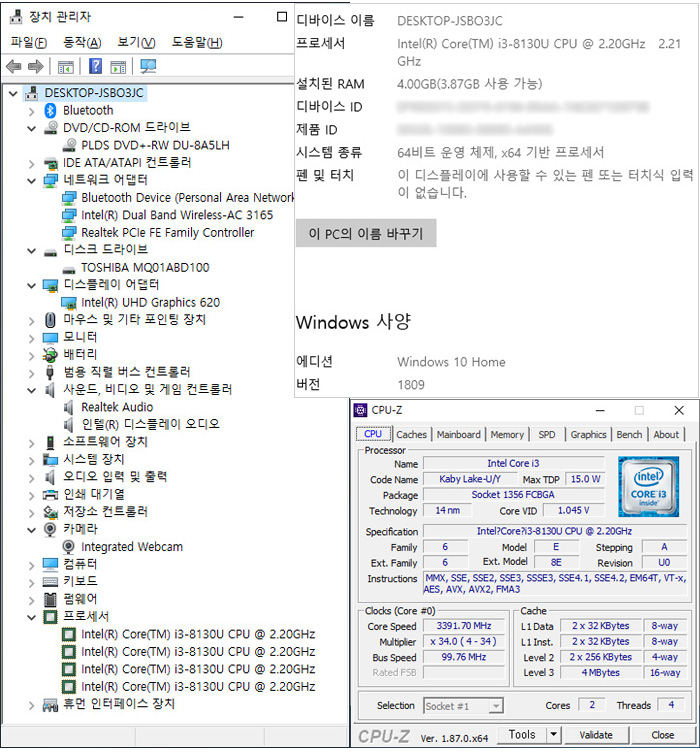Image resolution: width=700 pixels, height=752 pixels.
Task: Open the 파일(F) menu
Action: pos(29,43)
